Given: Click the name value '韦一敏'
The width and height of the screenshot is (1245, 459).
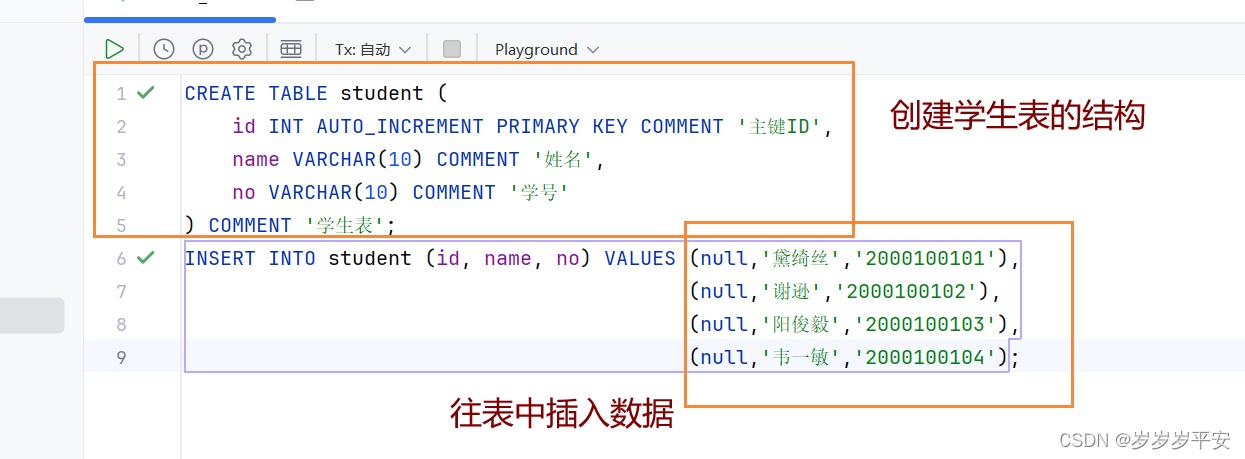Looking at the screenshot, I should tap(805, 357).
